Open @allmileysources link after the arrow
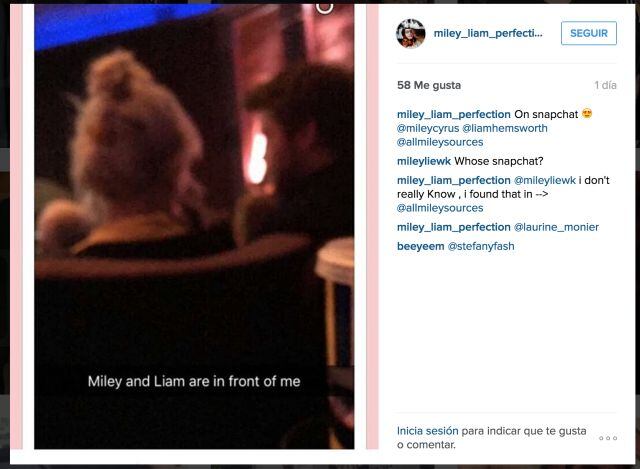 [440, 208]
